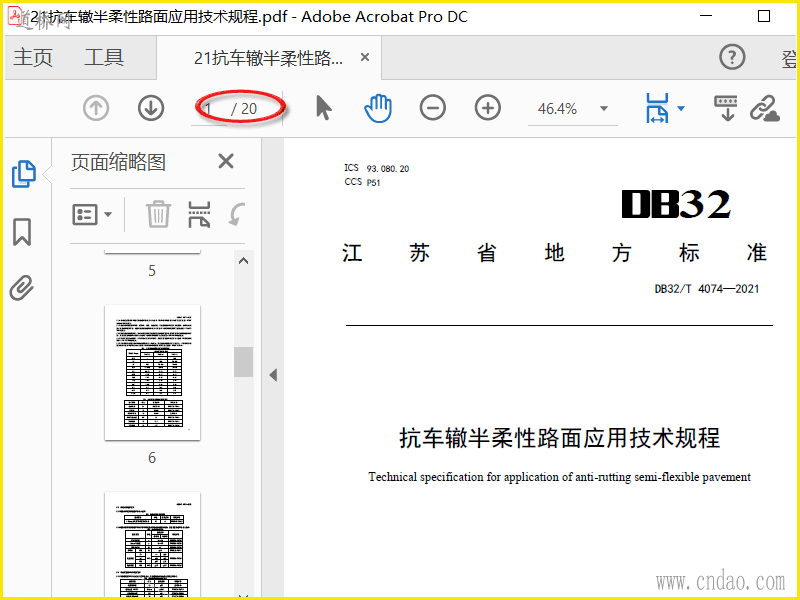Minimize the Acrobat window
The height and width of the screenshot is (600, 800).
(x=706, y=16)
